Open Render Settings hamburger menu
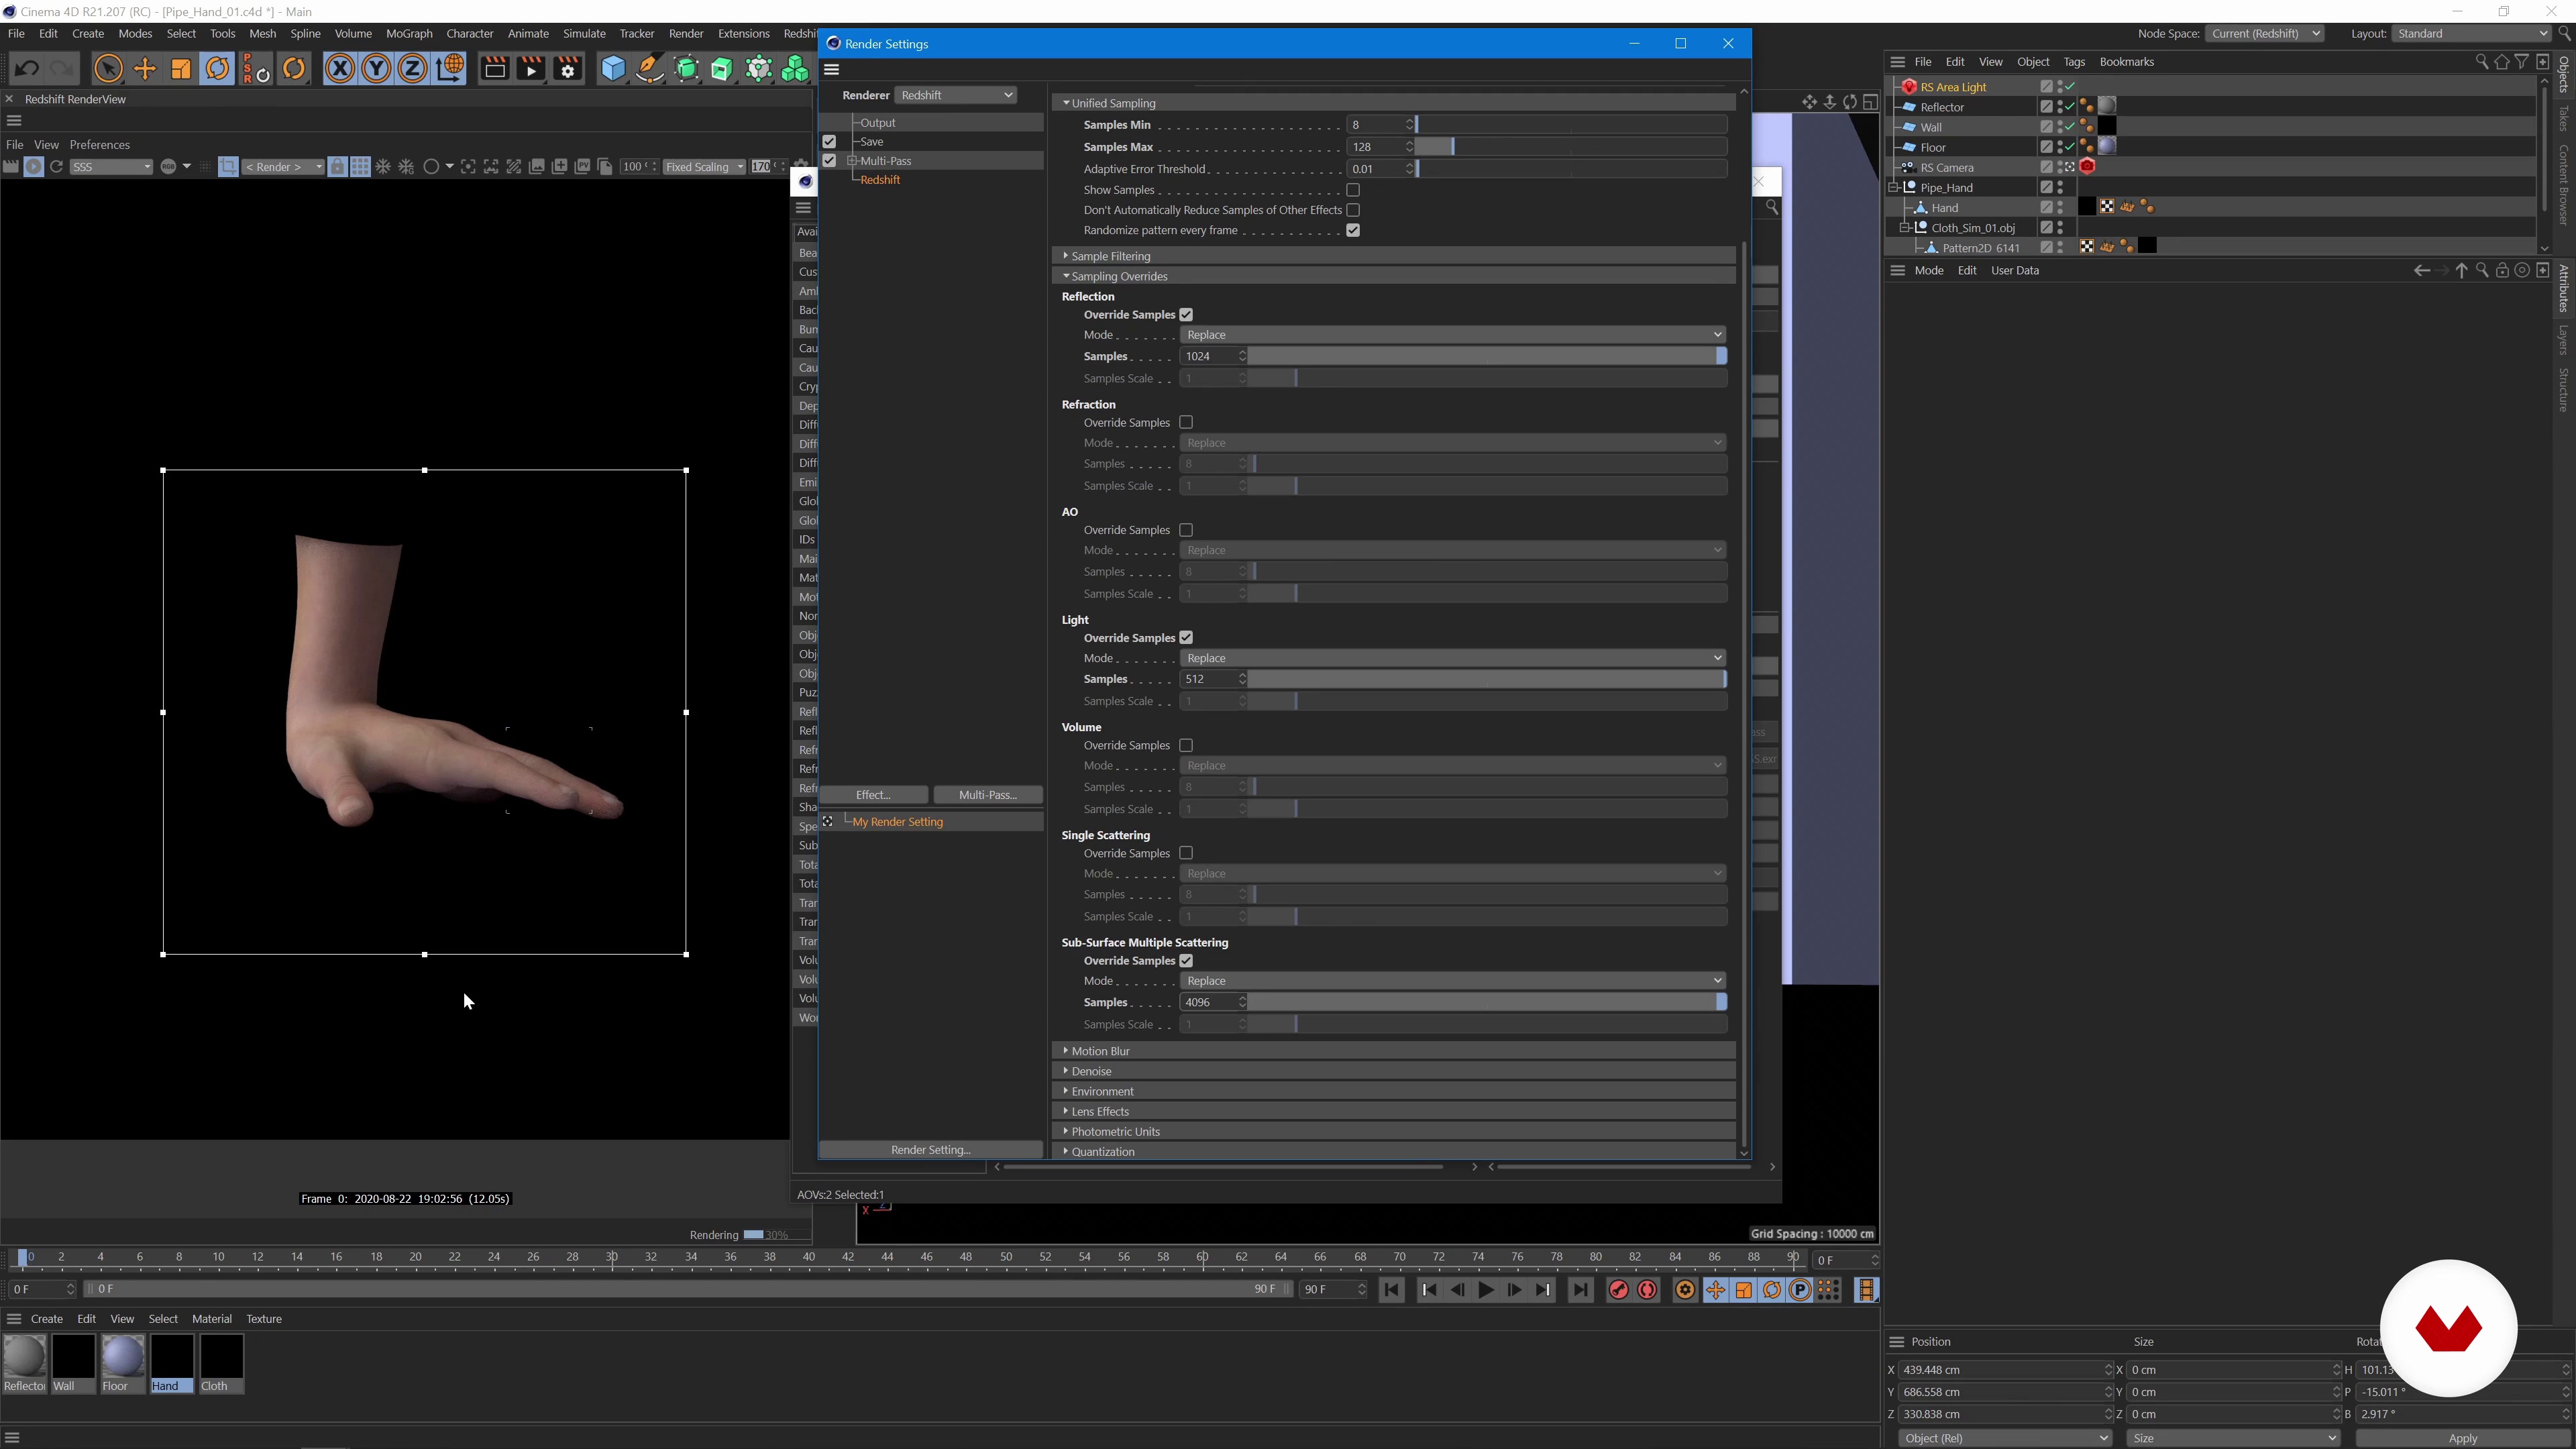The width and height of the screenshot is (2576, 1449). pyautogui.click(x=831, y=70)
